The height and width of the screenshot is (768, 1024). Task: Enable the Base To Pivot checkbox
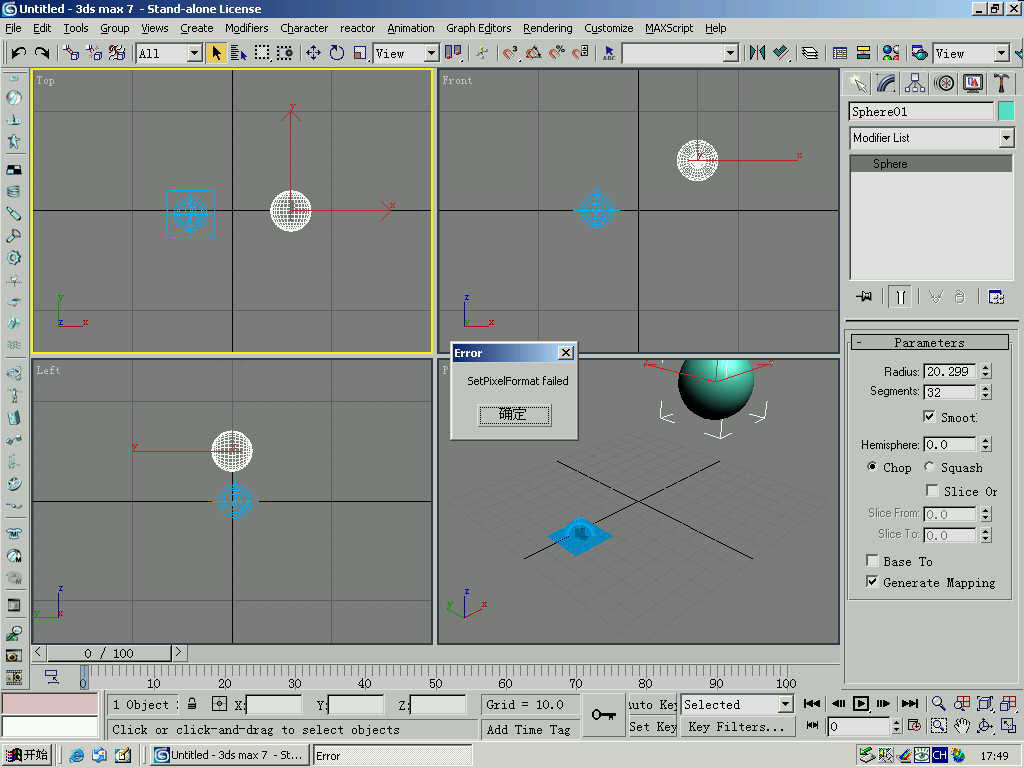click(x=872, y=560)
